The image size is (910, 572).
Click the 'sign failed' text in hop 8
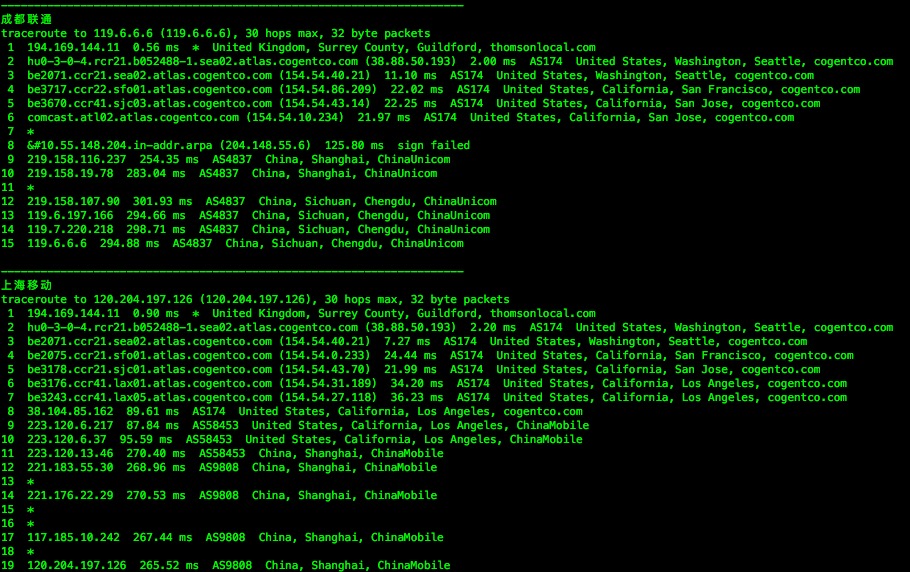(434, 145)
